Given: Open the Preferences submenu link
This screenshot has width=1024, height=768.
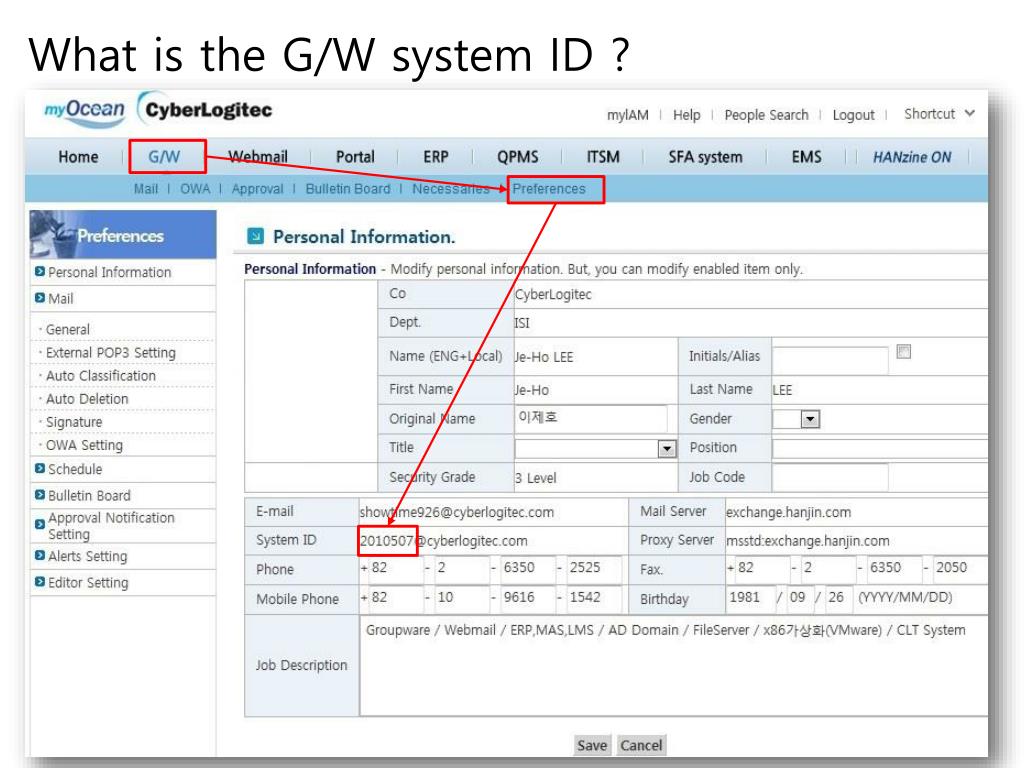Looking at the screenshot, I should tap(549, 189).
